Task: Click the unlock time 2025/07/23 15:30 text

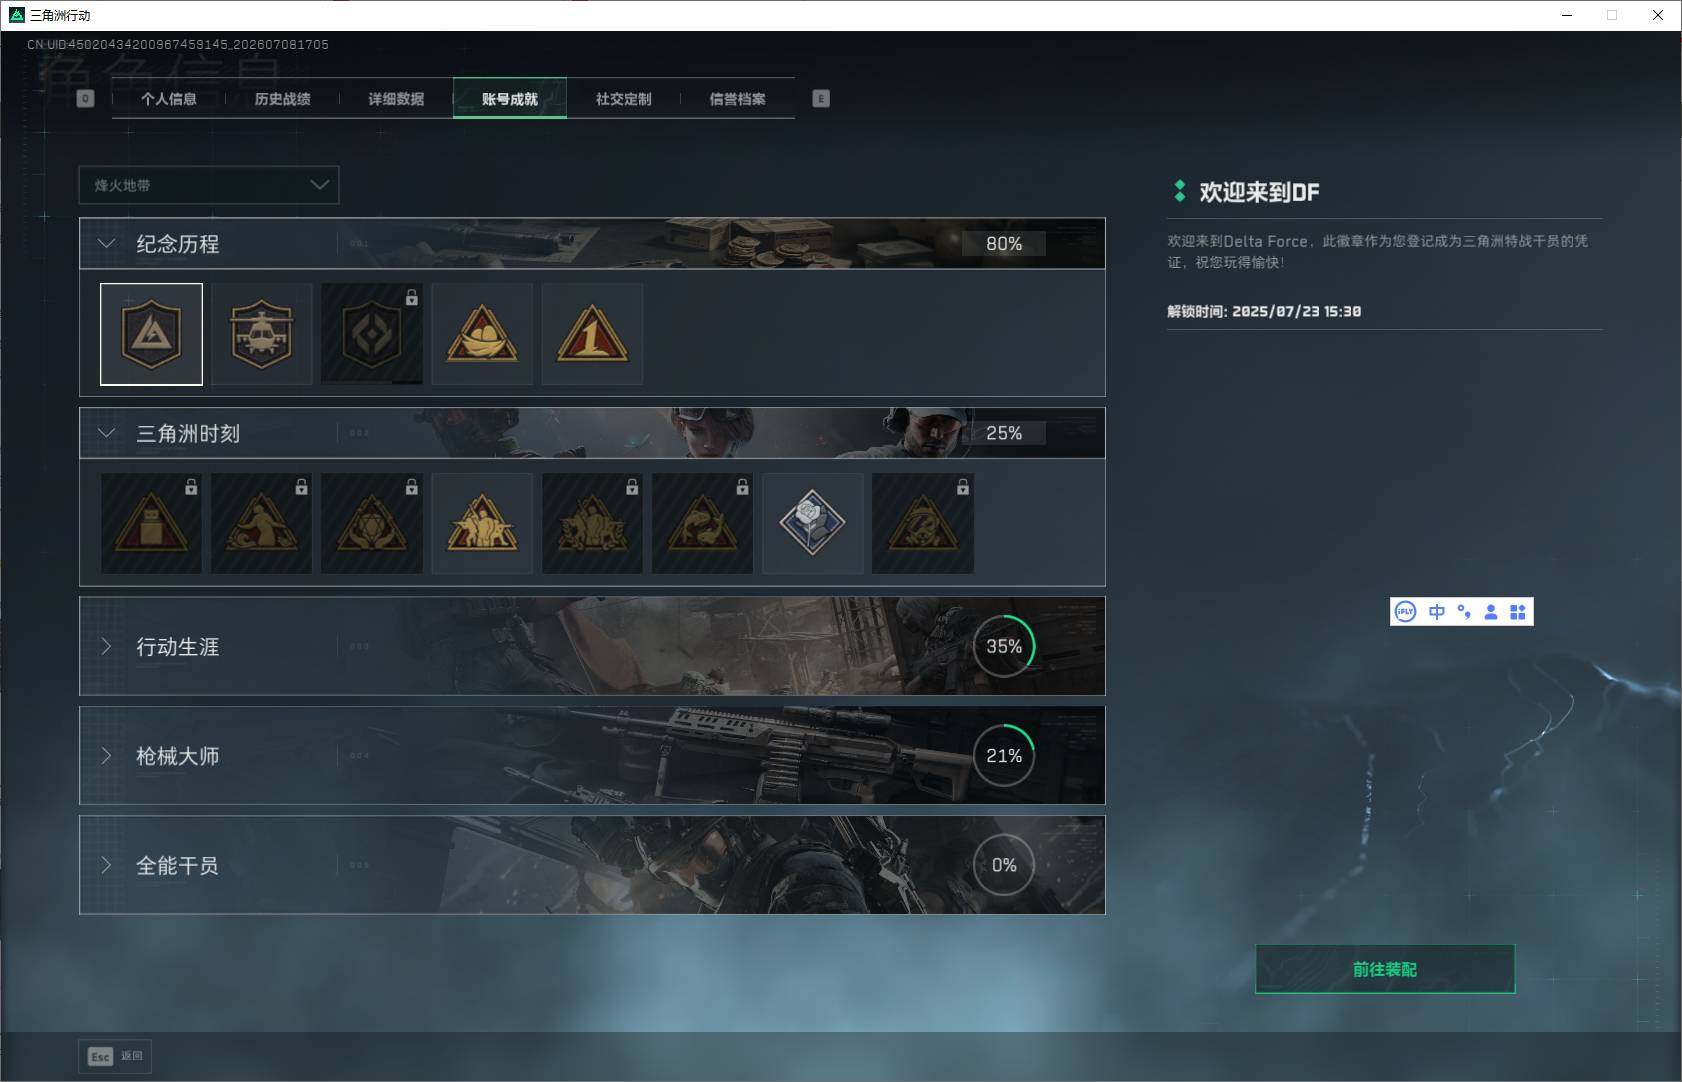Action: click(x=1264, y=311)
